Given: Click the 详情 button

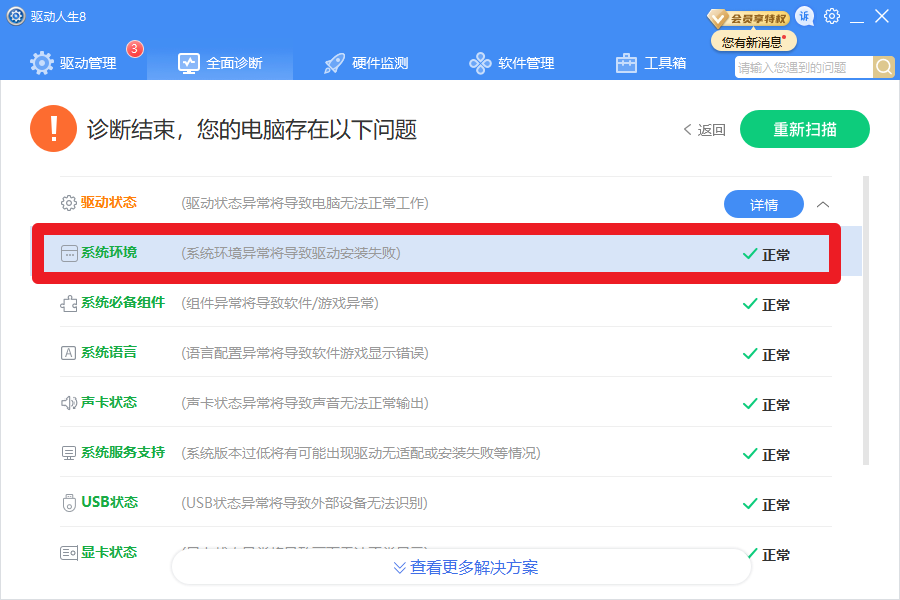Looking at the screenshot, I should (x=763, y=204).
